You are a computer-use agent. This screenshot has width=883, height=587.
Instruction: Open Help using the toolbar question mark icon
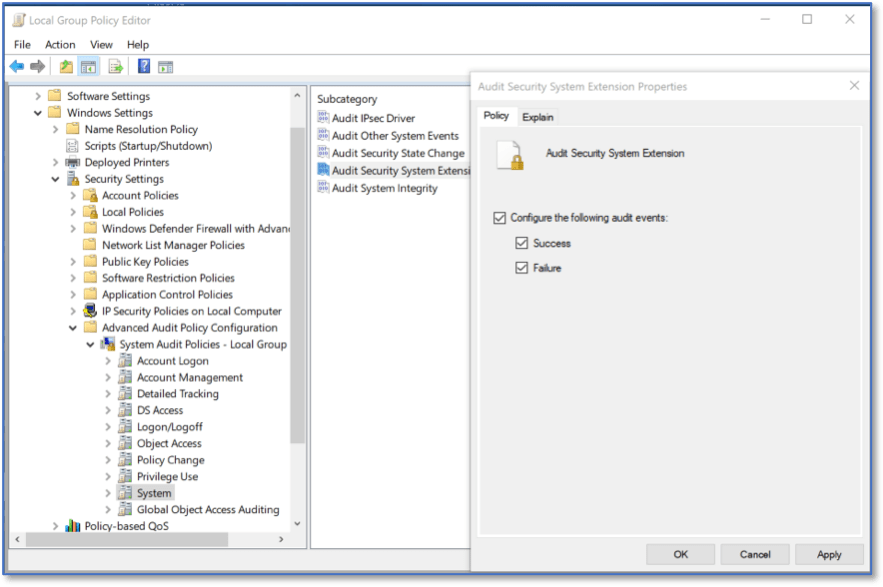143,66
